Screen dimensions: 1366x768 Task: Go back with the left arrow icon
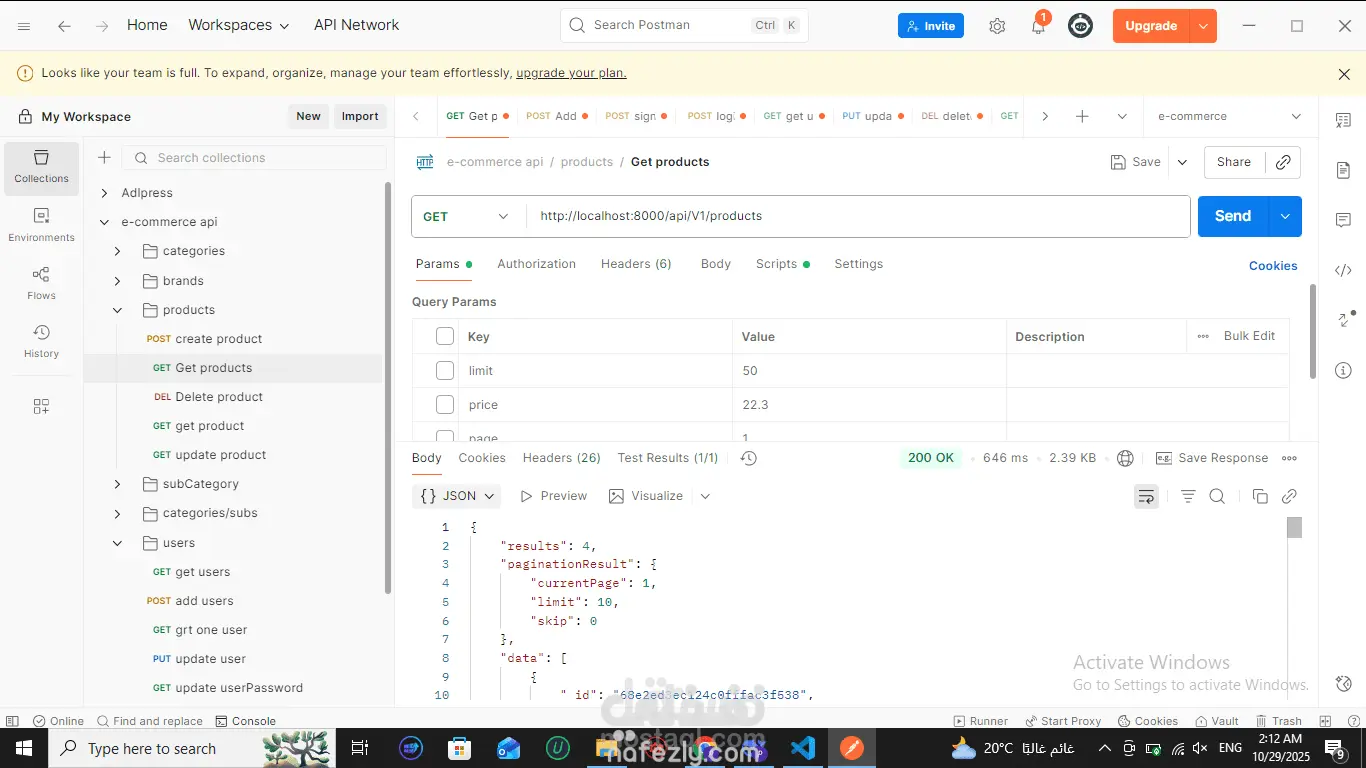click(x=64, y=26)
